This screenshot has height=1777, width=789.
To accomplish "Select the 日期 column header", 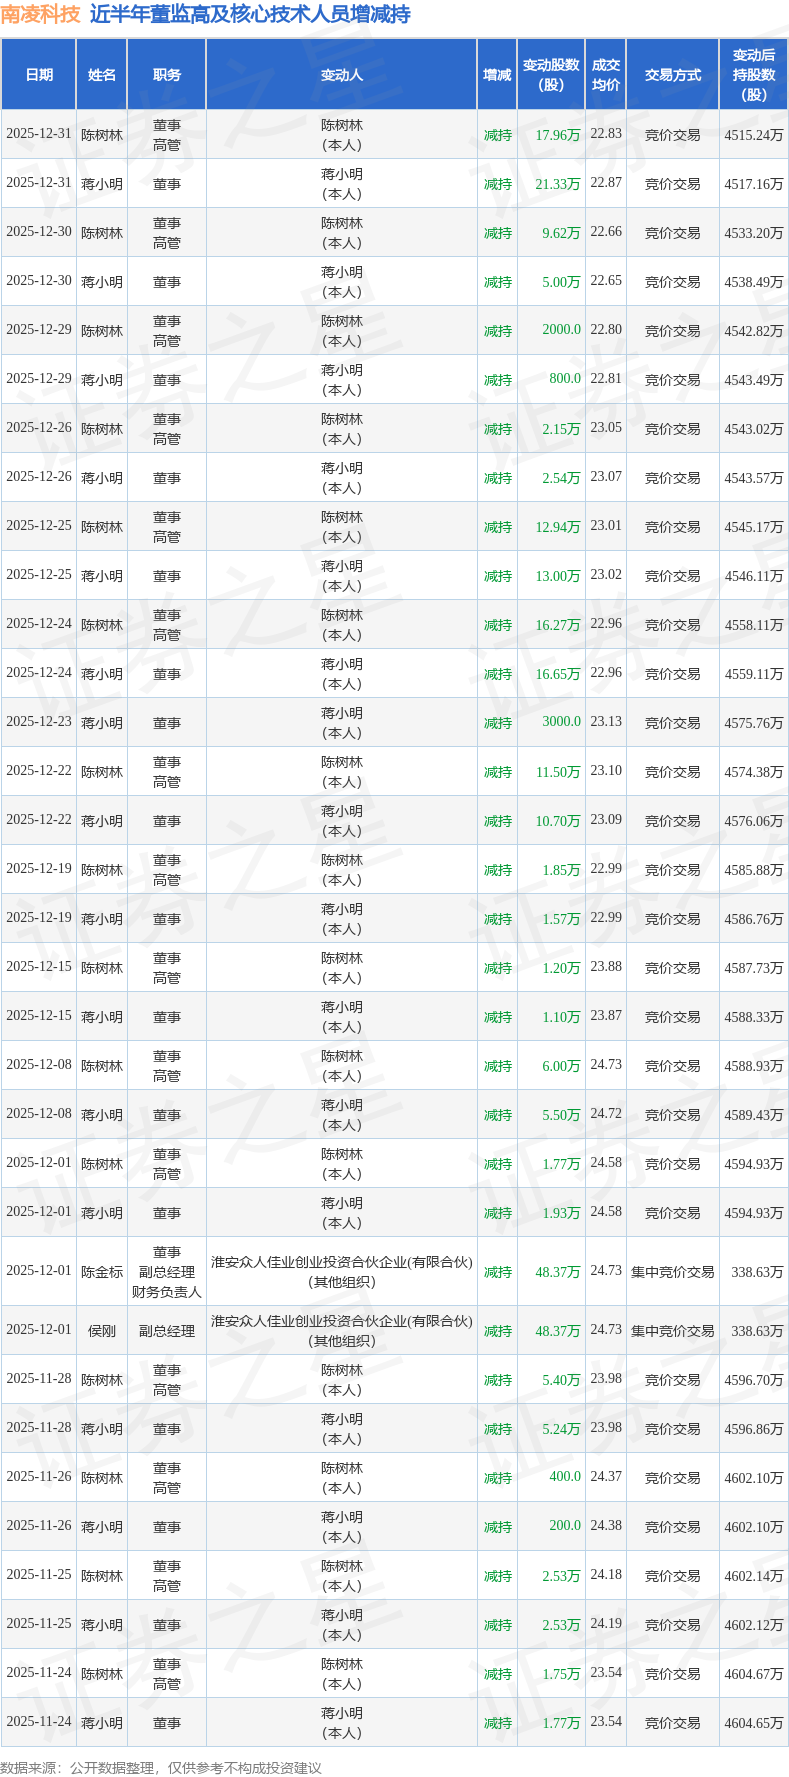I will pos(39,75).
